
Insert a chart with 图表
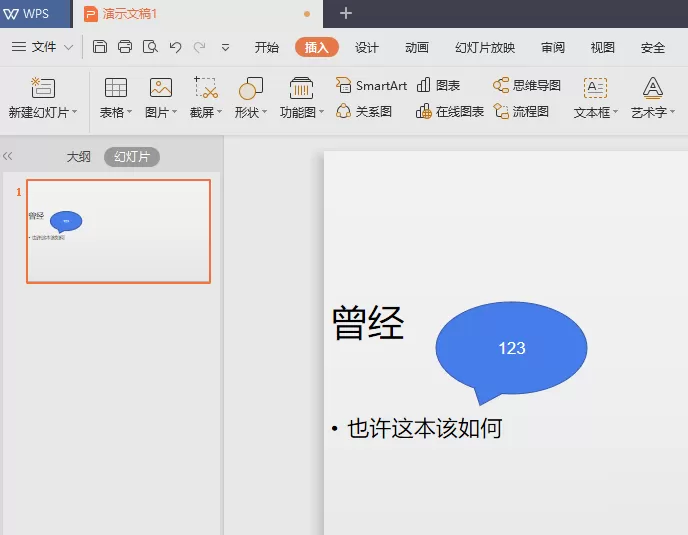click(x=438, y=85)
